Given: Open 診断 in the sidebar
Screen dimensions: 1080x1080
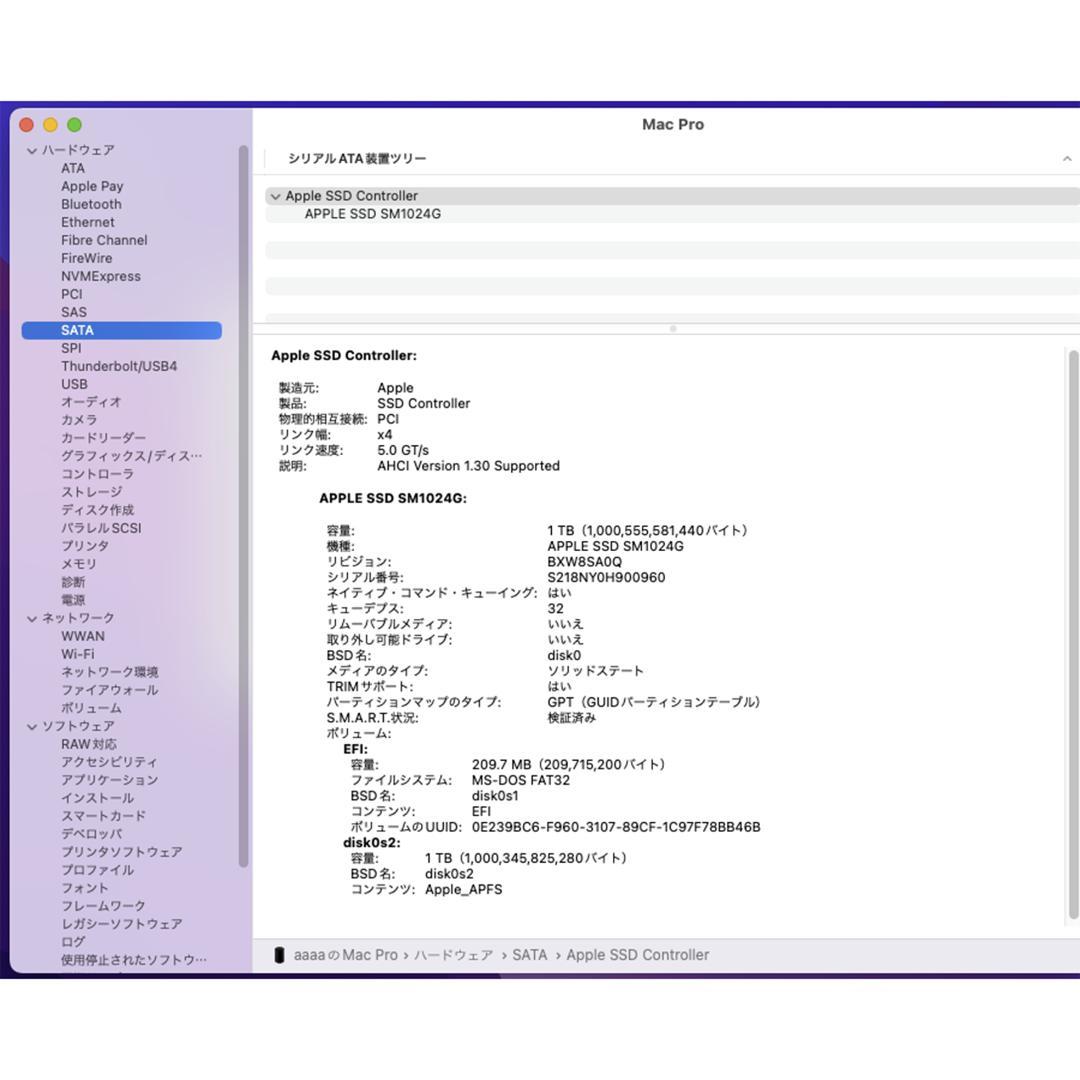Looking at the screenshot, I should 73,582.
